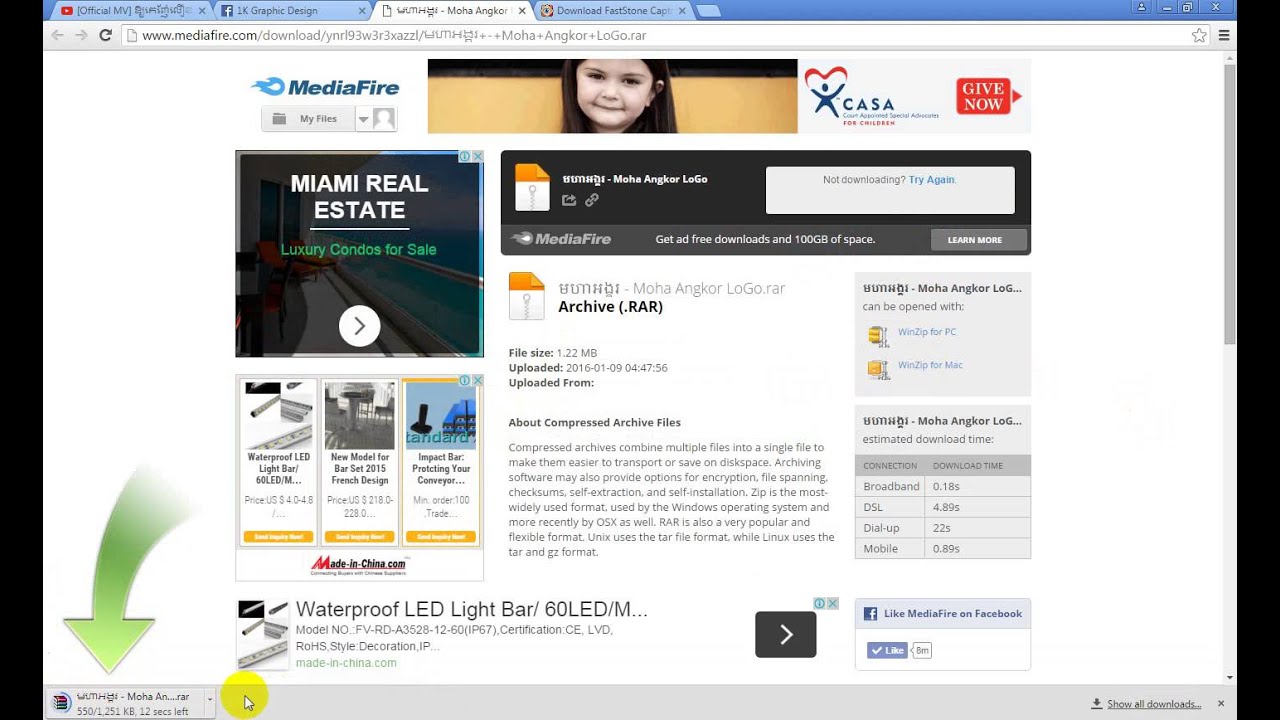Click the round arrow on the Miami Real Estate ad
Image resolution: width=1280 pixels, height=720 pixels.
click(359, 326)
